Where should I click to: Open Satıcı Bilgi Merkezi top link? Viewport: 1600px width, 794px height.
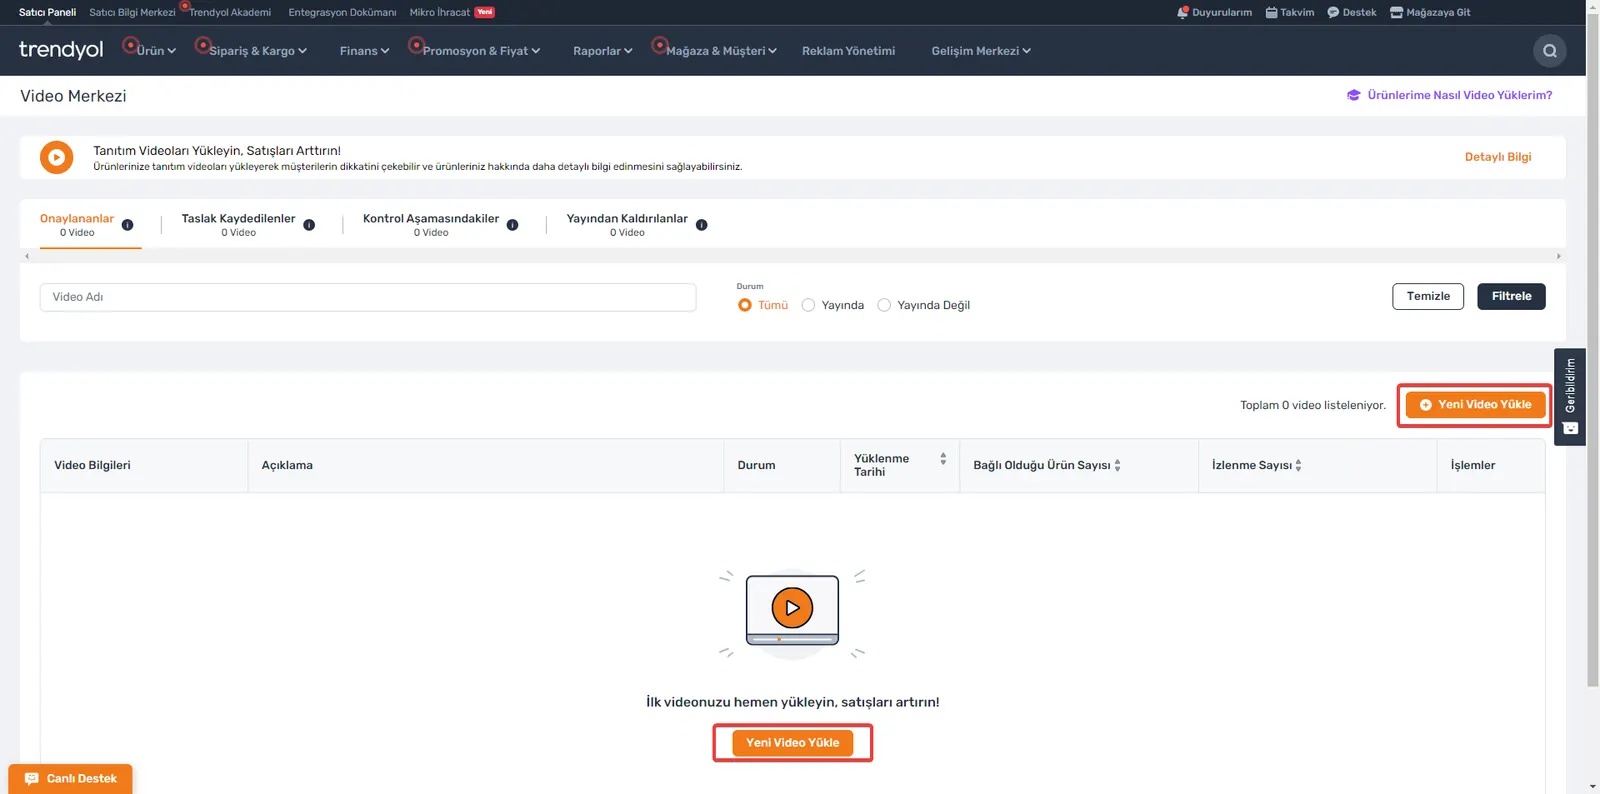click(132, 12)
